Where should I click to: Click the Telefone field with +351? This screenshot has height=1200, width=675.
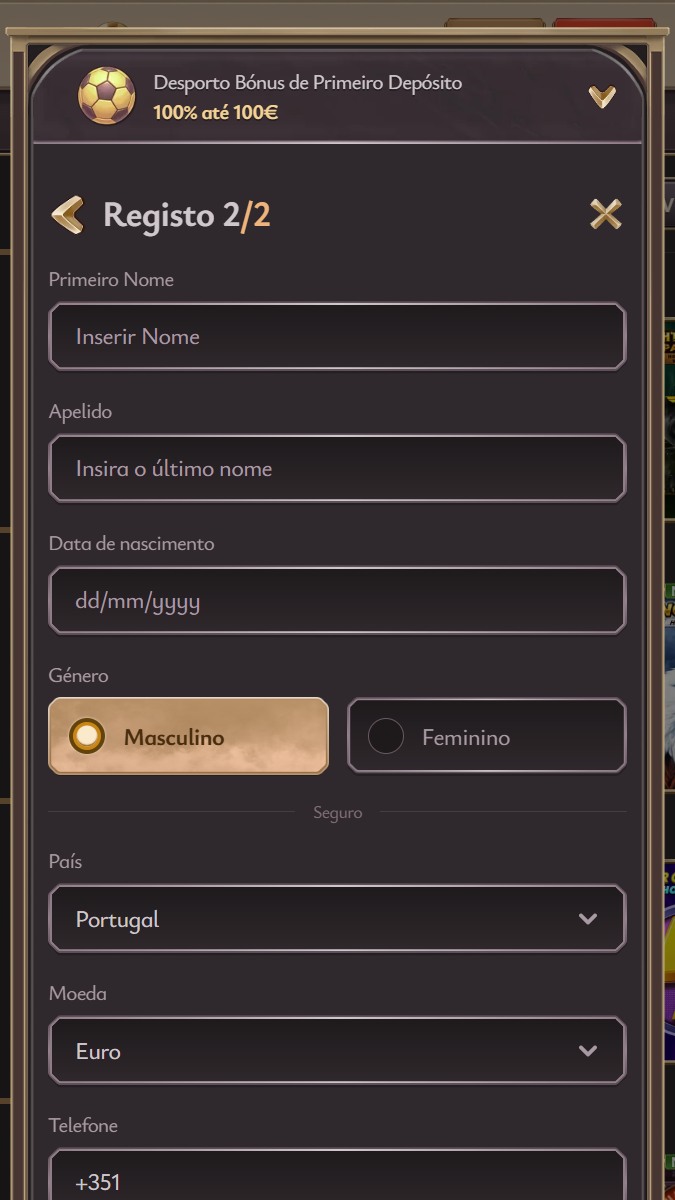tap(337, 1180)
